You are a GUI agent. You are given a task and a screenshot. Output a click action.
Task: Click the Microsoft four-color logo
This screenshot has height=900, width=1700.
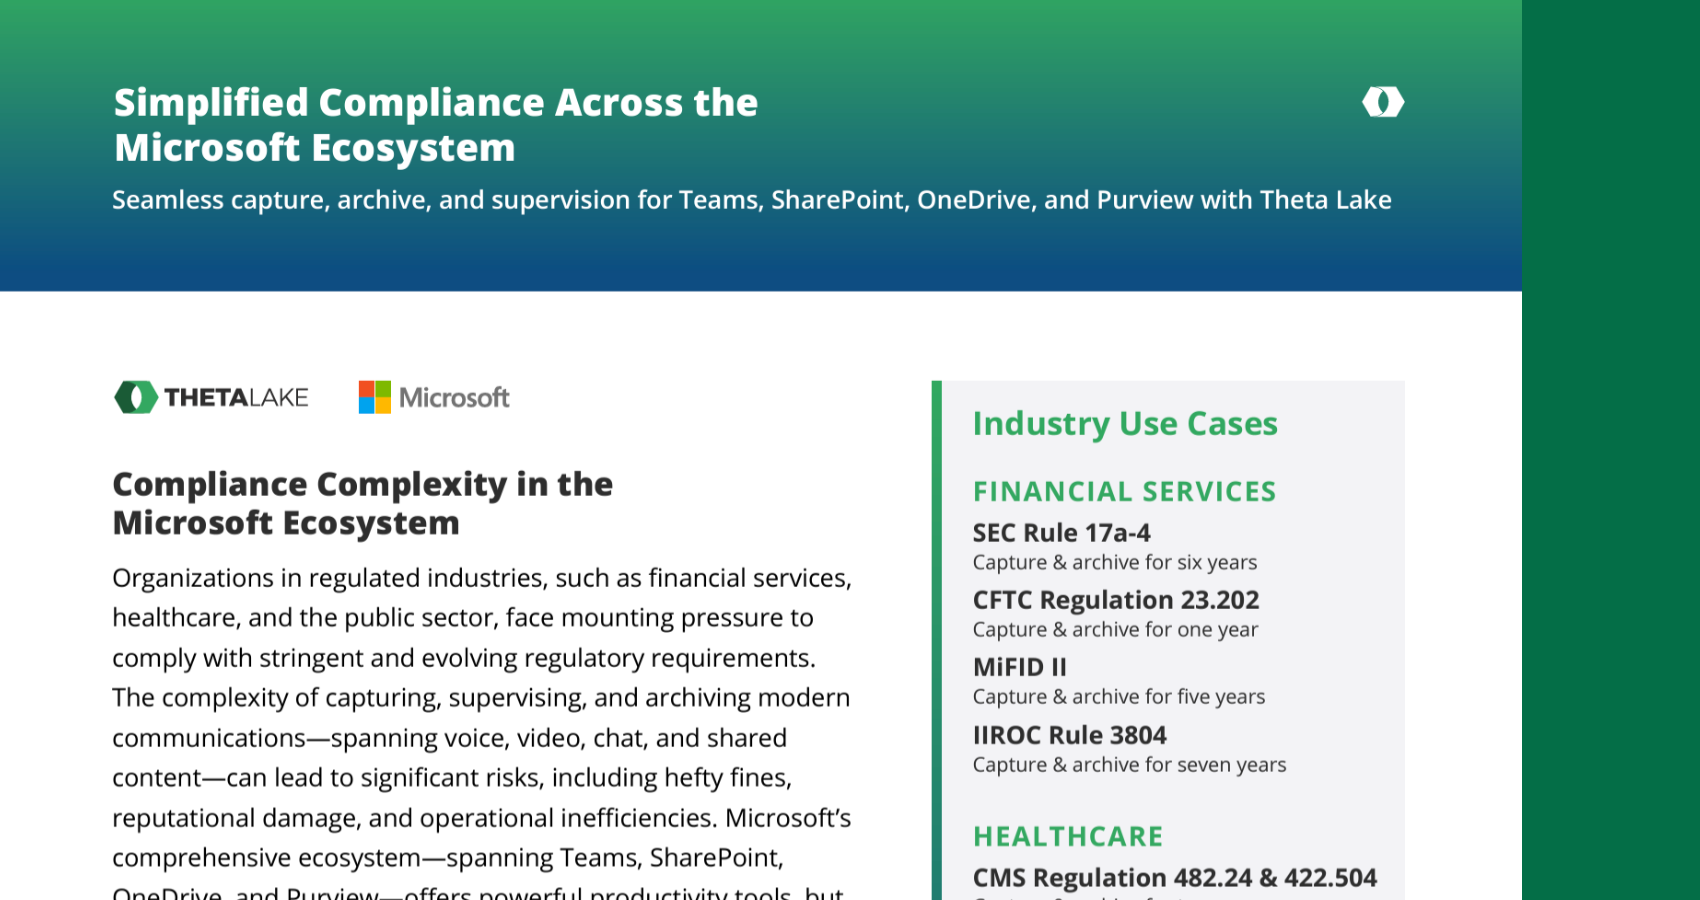(x=375, y=397)
